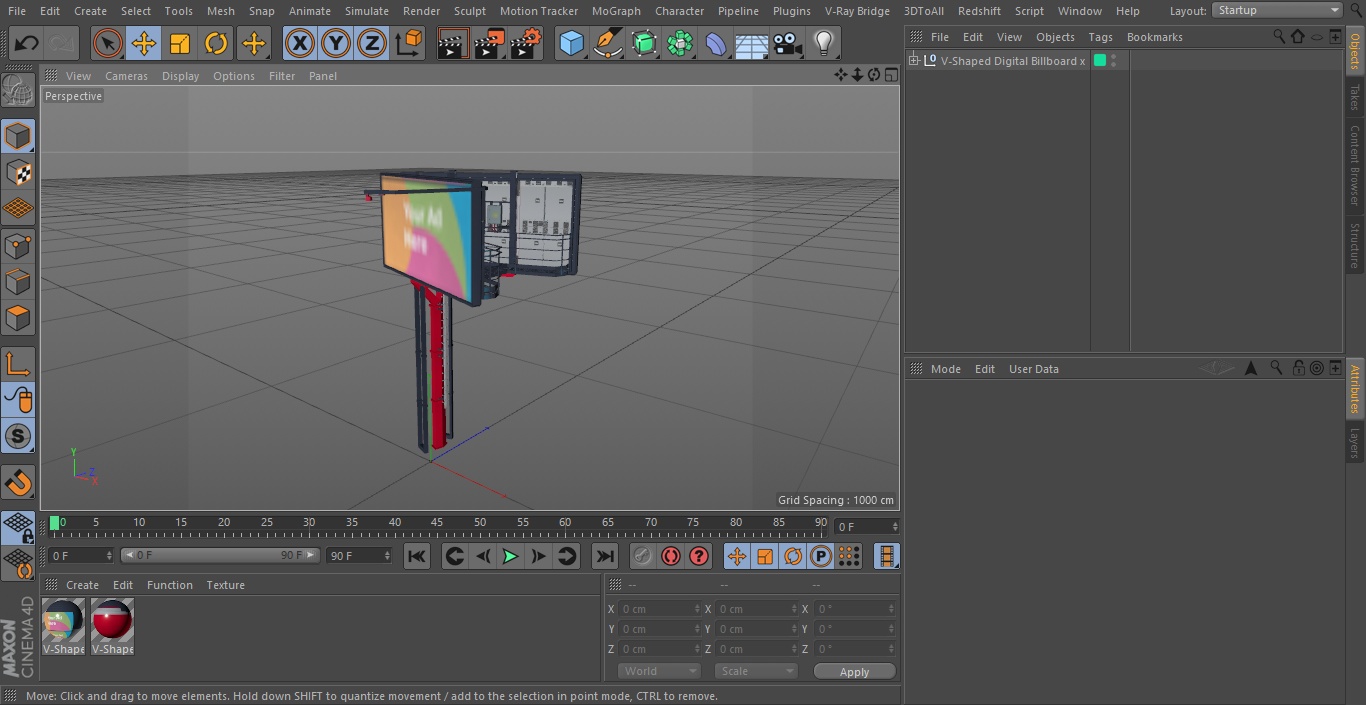1366x705 pixels.
Task: Open Material manager Texture menu
Action: pos(225,585)
